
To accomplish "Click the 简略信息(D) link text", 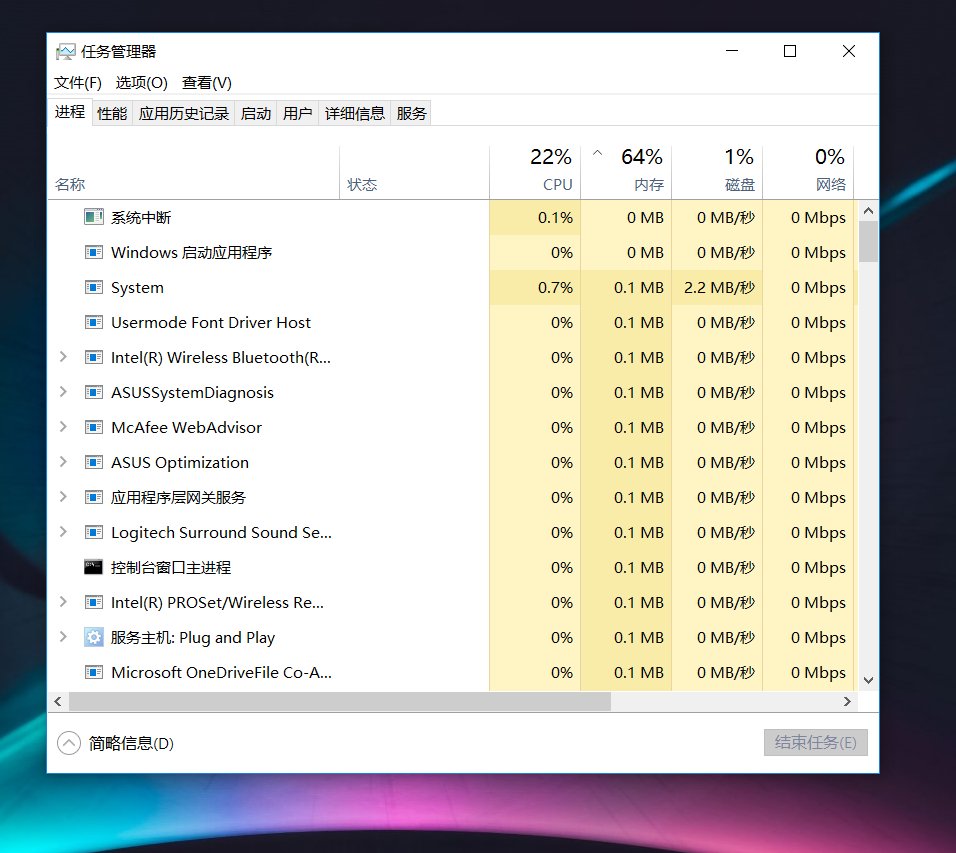I will pyautogui.click(x=131, y=743).
